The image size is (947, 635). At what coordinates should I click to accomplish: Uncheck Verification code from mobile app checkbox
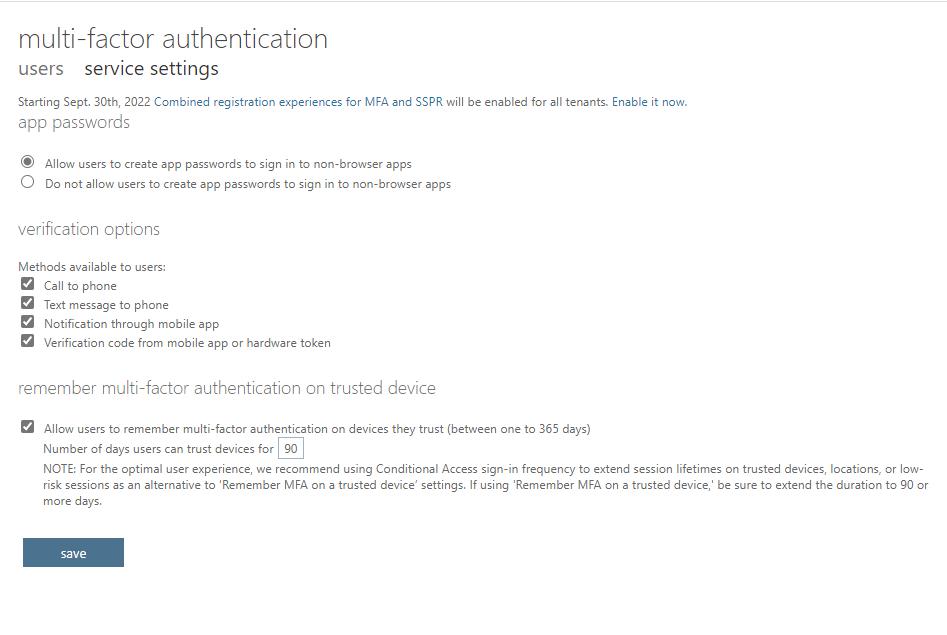(x=27, y=341)
